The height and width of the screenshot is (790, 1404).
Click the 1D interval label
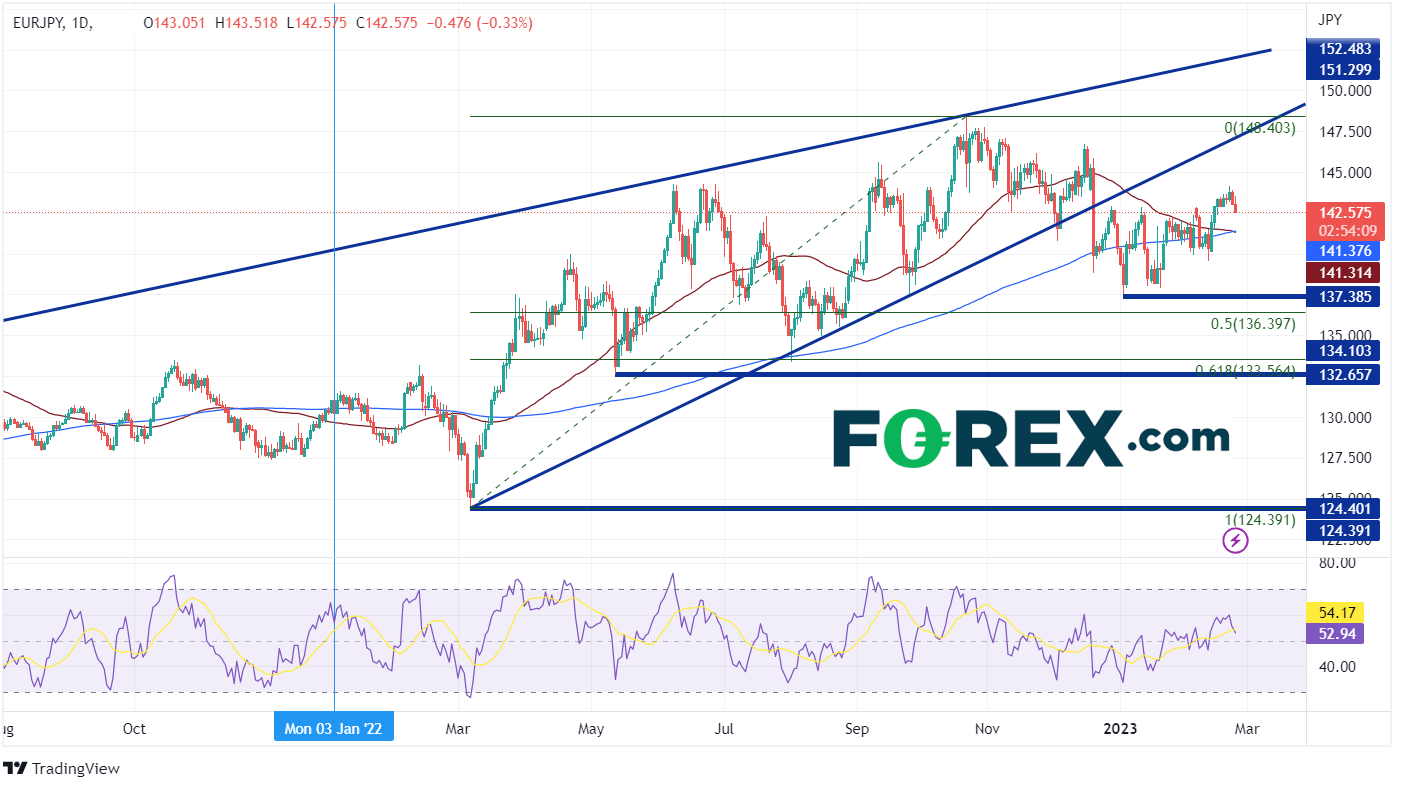82,22
